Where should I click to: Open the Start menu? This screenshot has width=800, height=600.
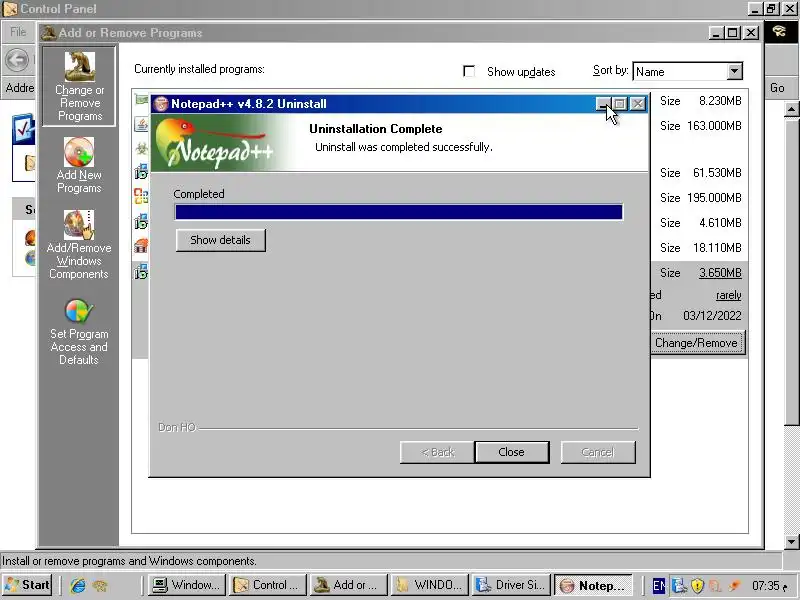click(x=28, y=585)
